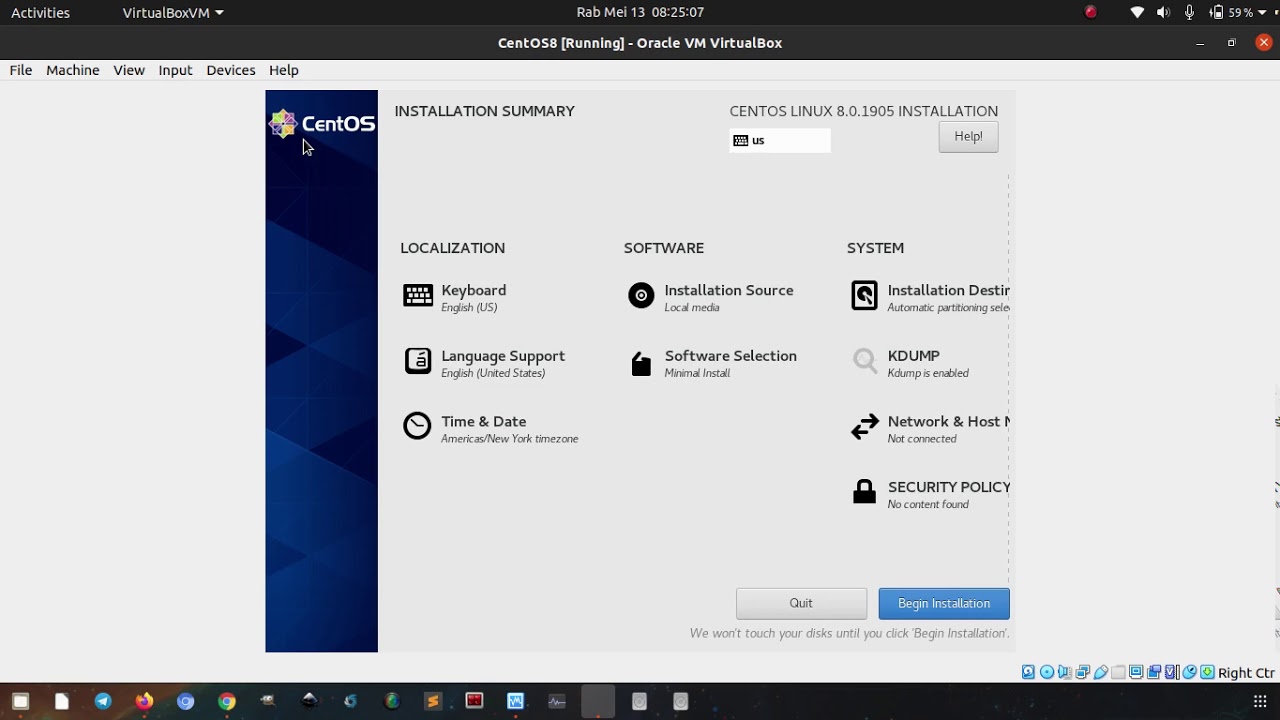Open the Machine menu
This screenshot has width=1280, height=720.
[73, 70]
